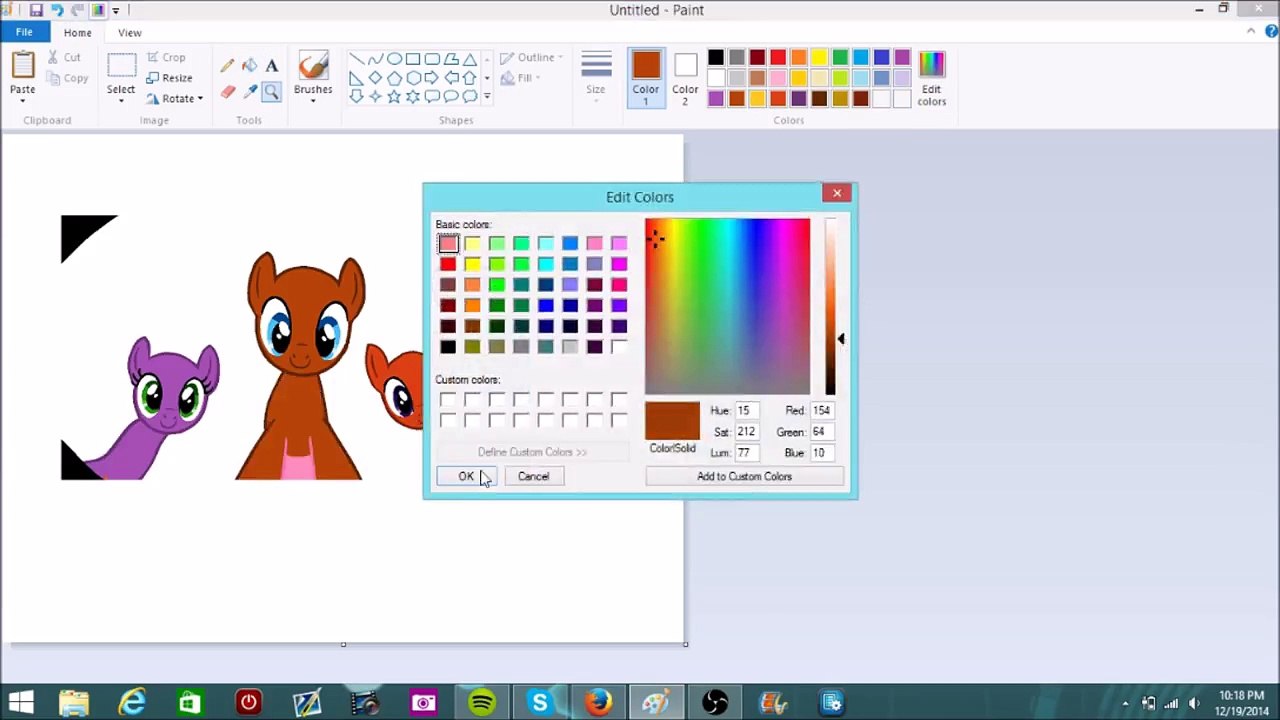Image resolution: width=1280 pixels, height=720 pixels.
Task: Choose the Diamond shape
Action: point(375,78)
